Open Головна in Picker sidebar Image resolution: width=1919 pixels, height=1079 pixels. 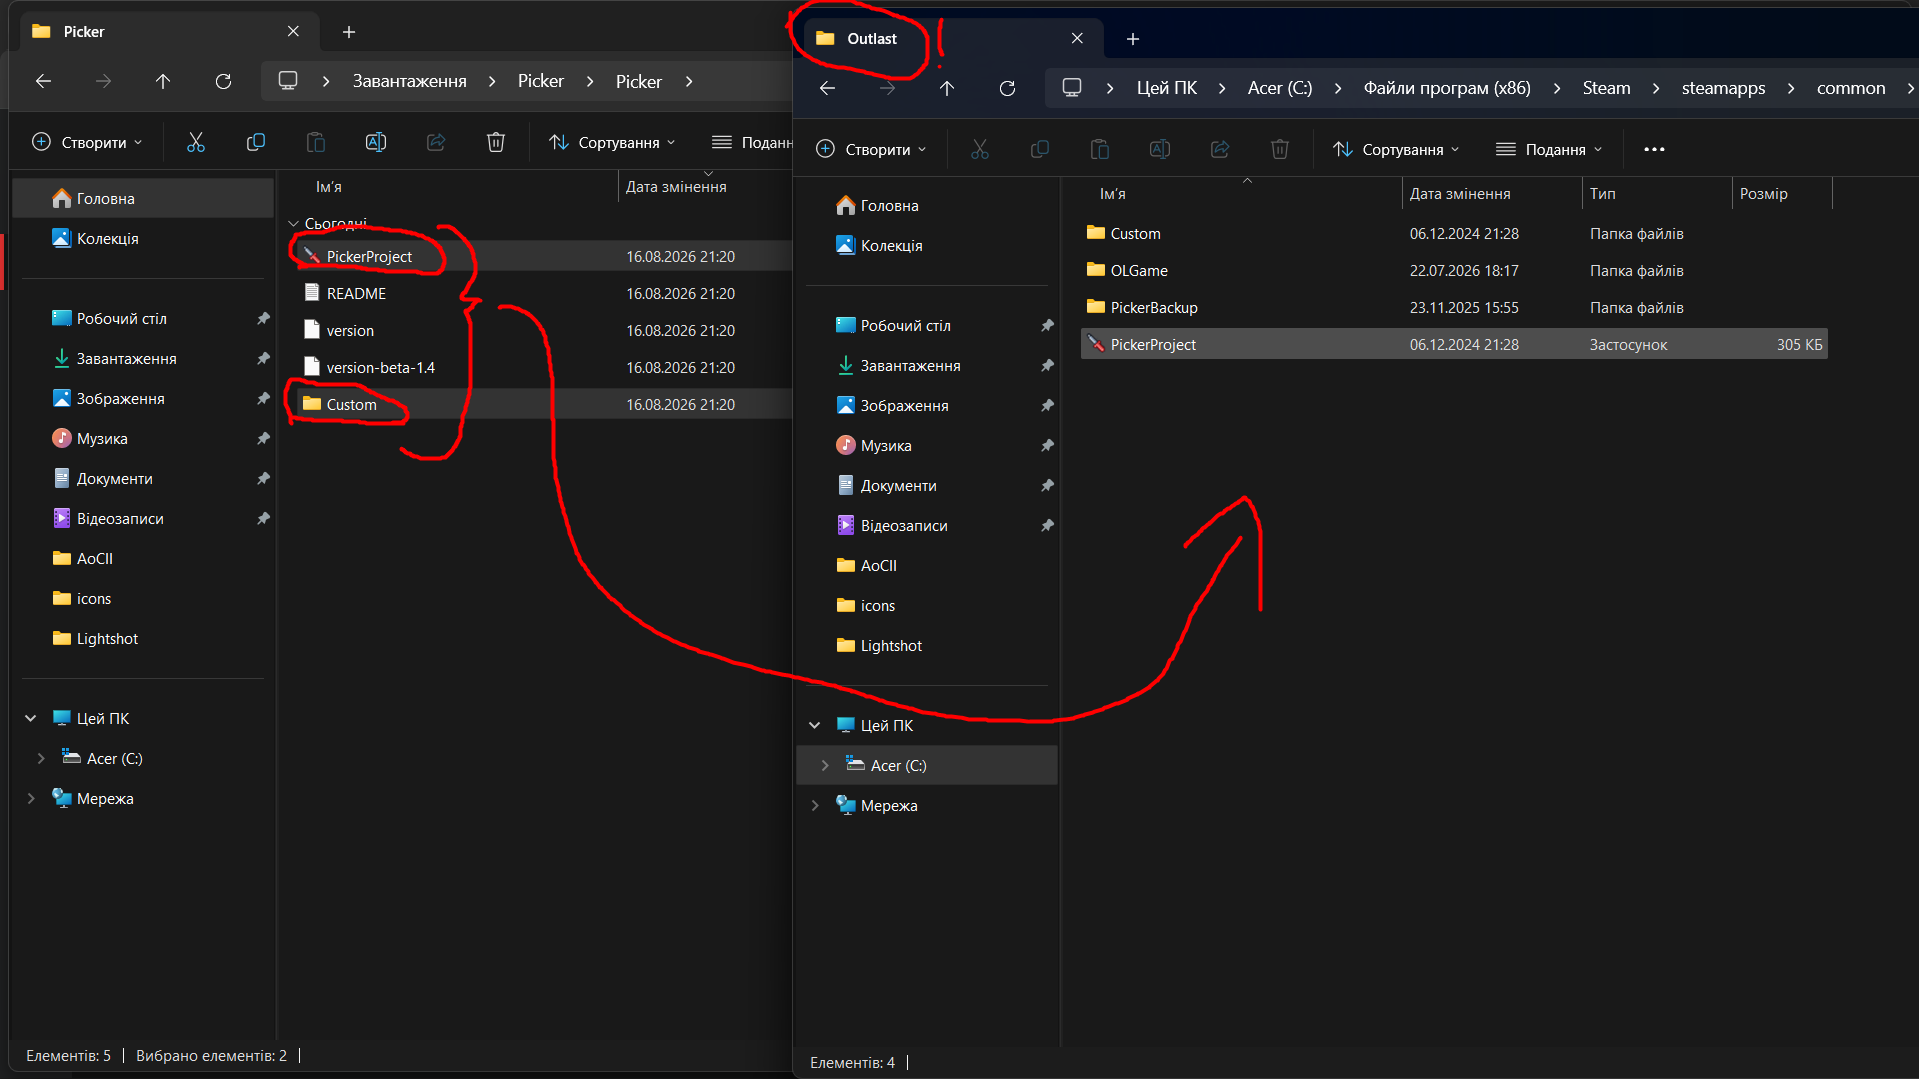click(x=142, y=198)
